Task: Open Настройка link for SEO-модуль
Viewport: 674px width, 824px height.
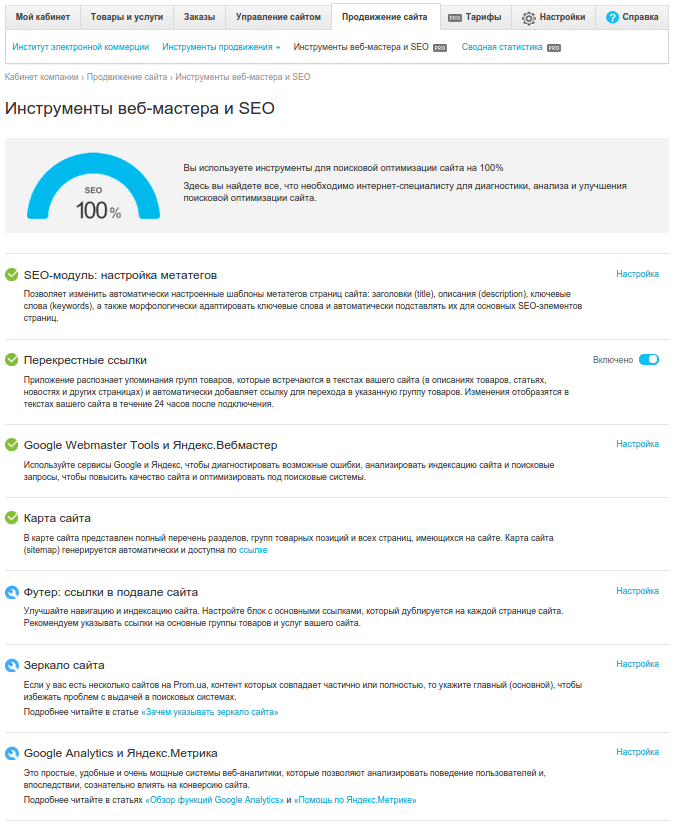Action: (637, 274)
